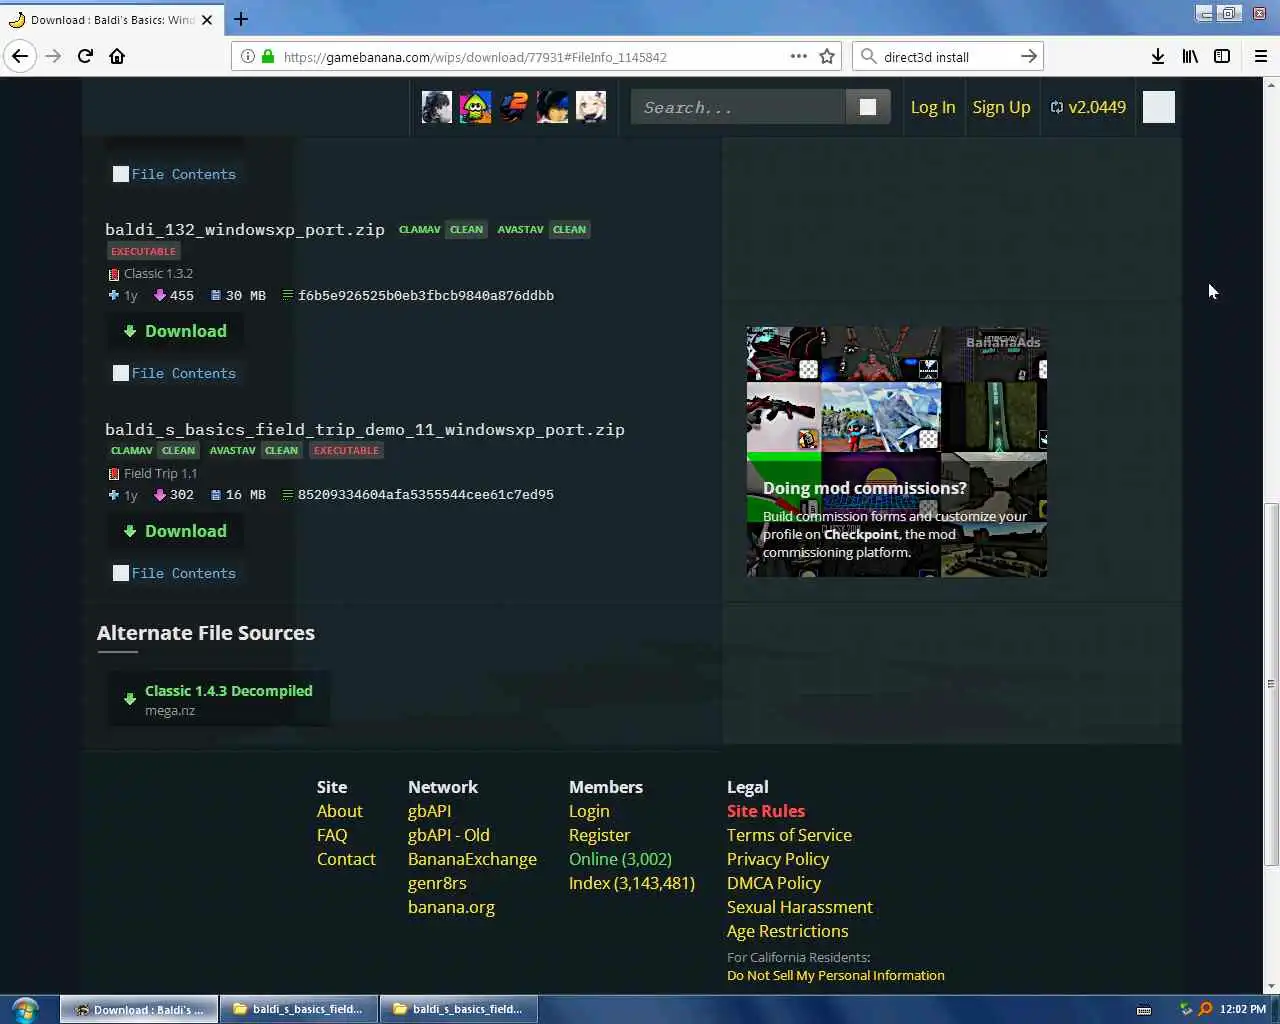
Task: Click the search go arrow in search bar
Action: tap(1029, 56)
